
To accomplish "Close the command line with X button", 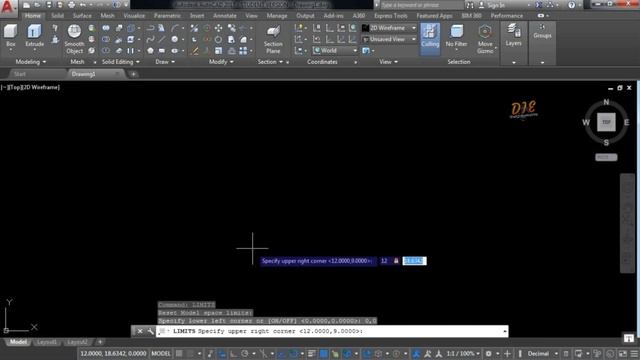I will [140, 331].
